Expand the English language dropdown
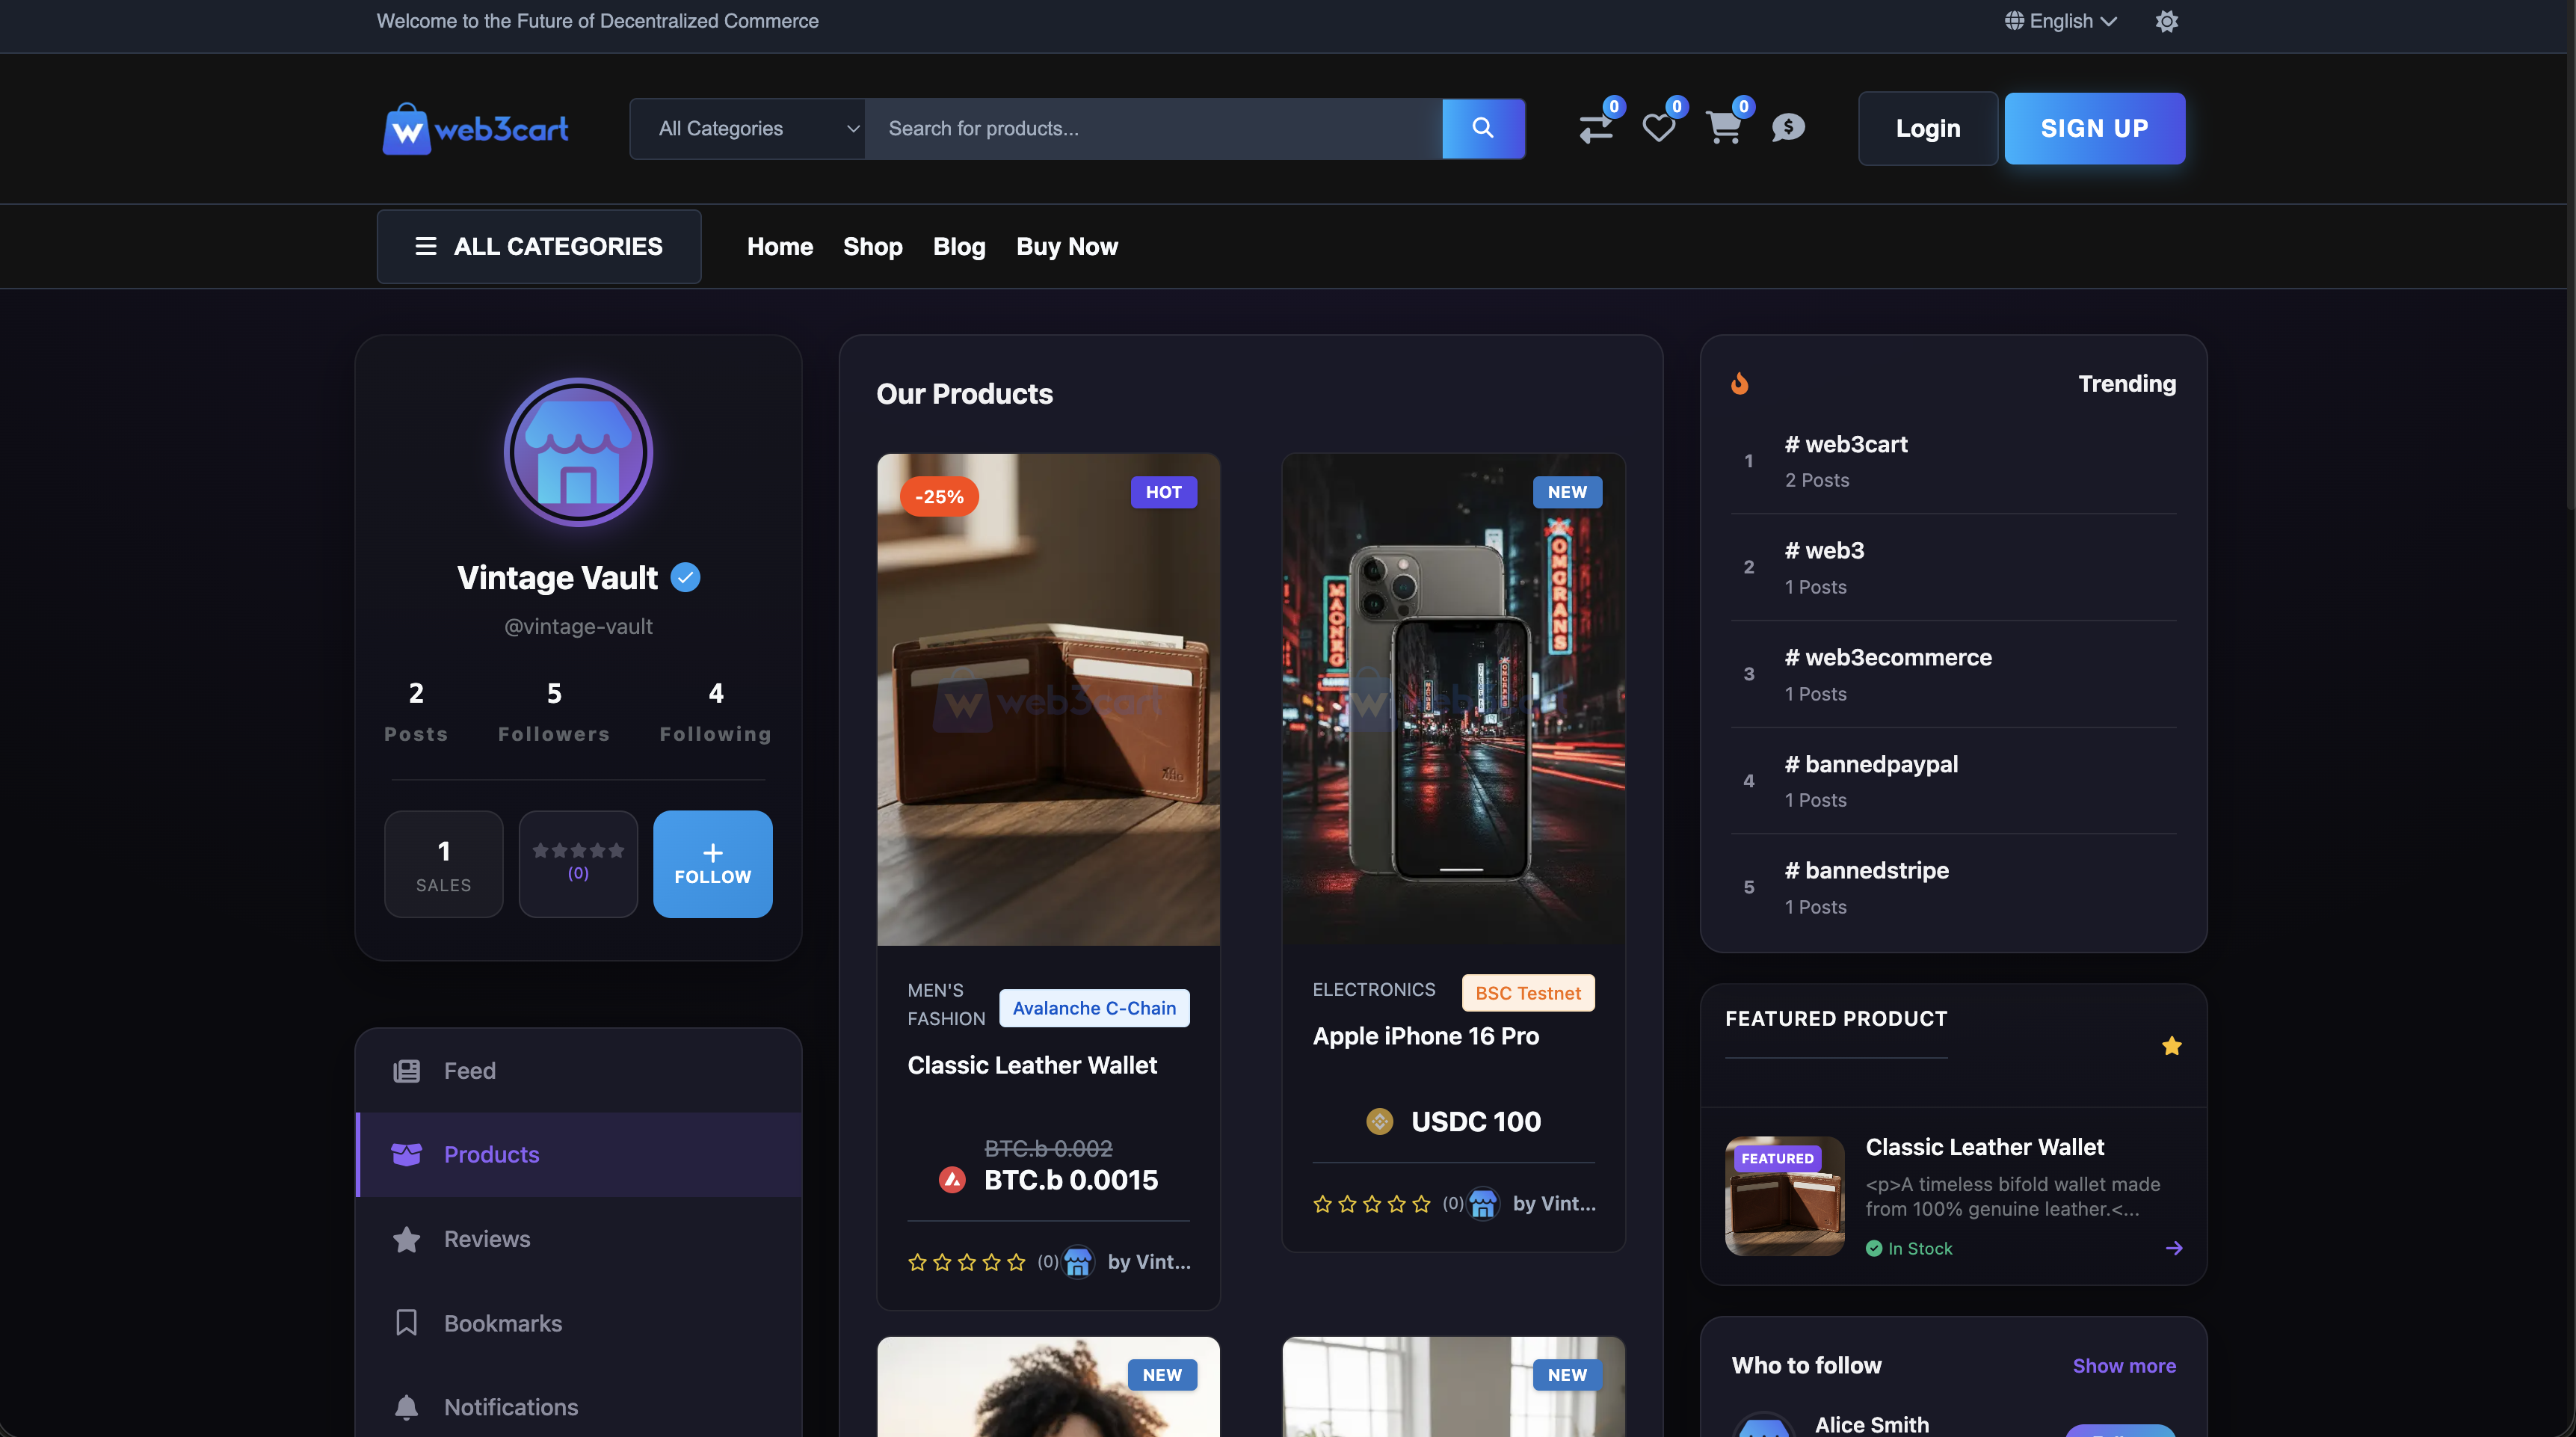This screenshot has width=2576, height=1437. click(2060, 21)
